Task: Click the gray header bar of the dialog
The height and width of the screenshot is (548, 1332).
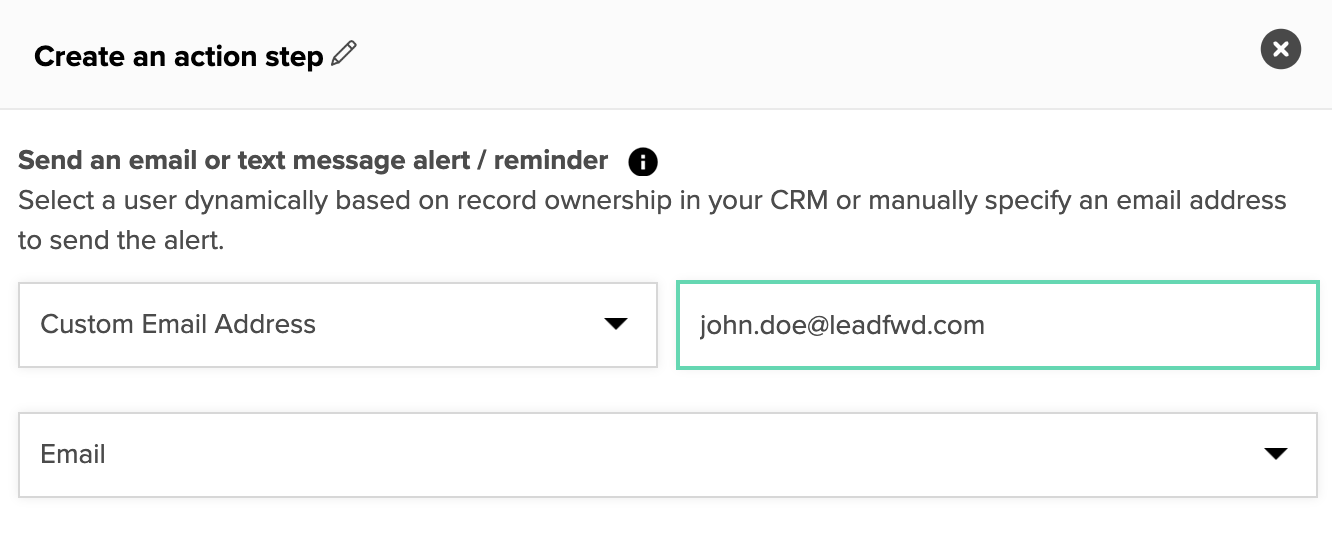Action: click(800, 54)
